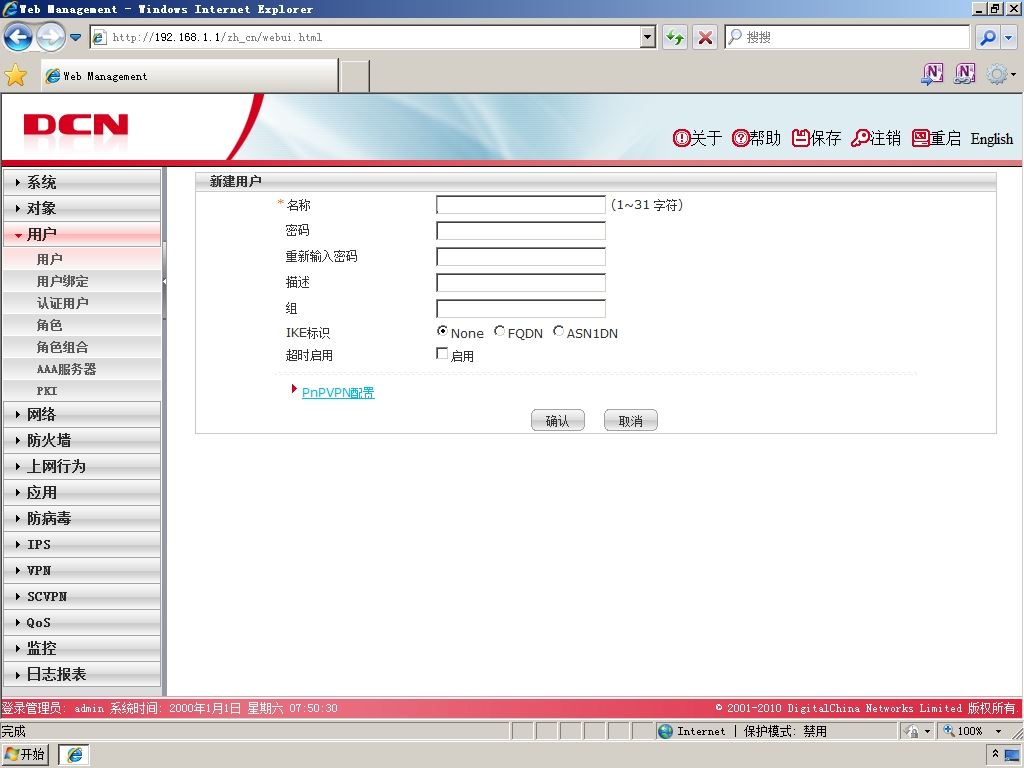Expand the QoS menu section

pos(82,622)
